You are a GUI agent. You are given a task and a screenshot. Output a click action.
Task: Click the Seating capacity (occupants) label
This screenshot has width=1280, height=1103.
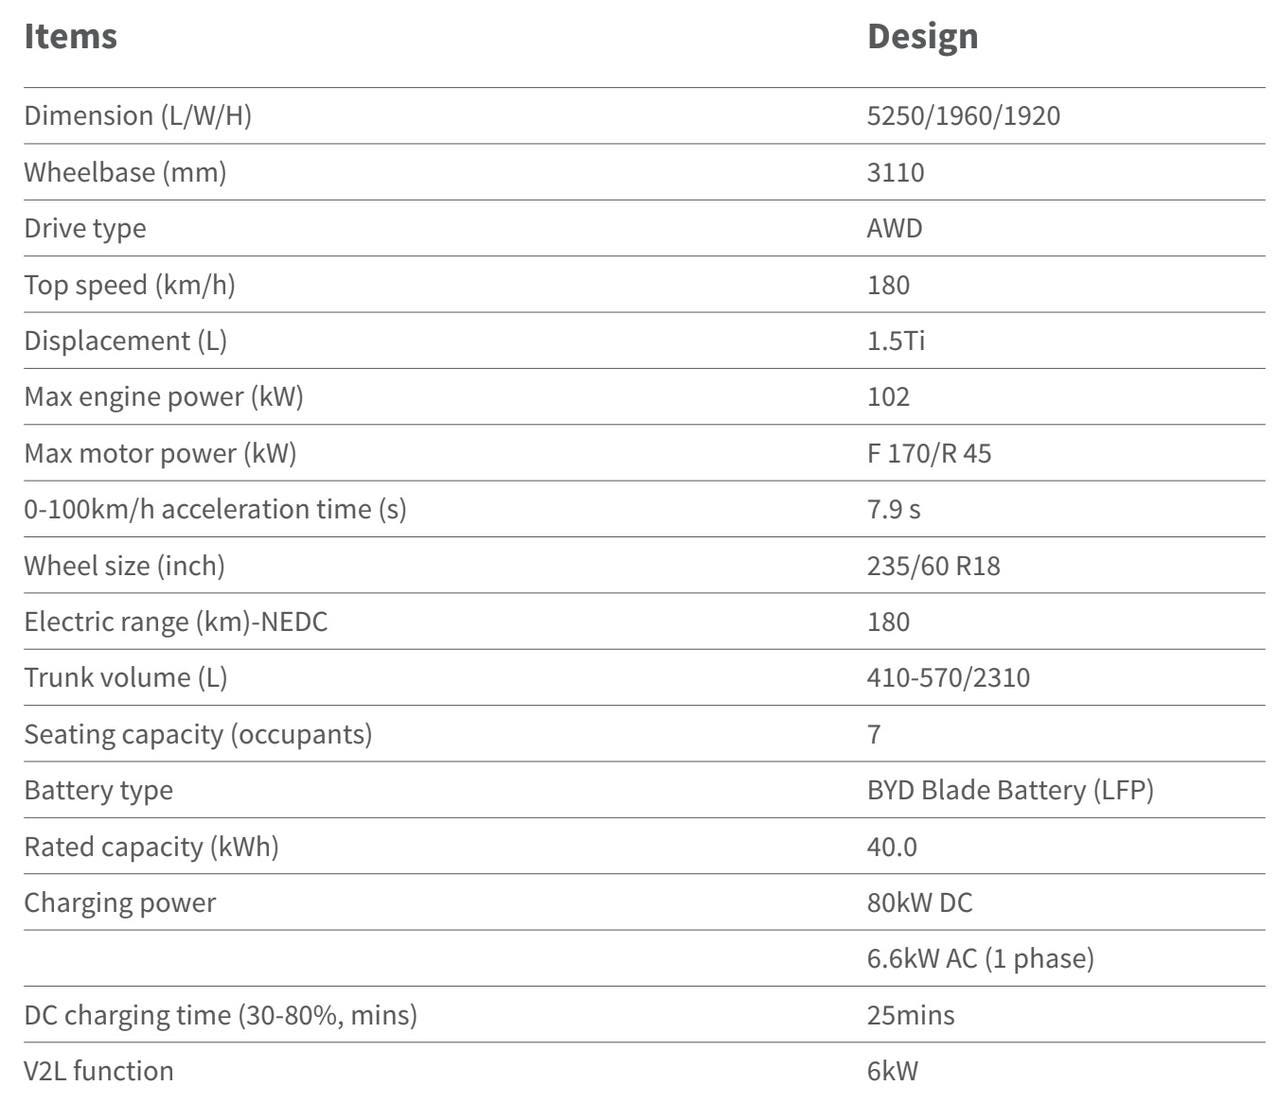(198, 734)
